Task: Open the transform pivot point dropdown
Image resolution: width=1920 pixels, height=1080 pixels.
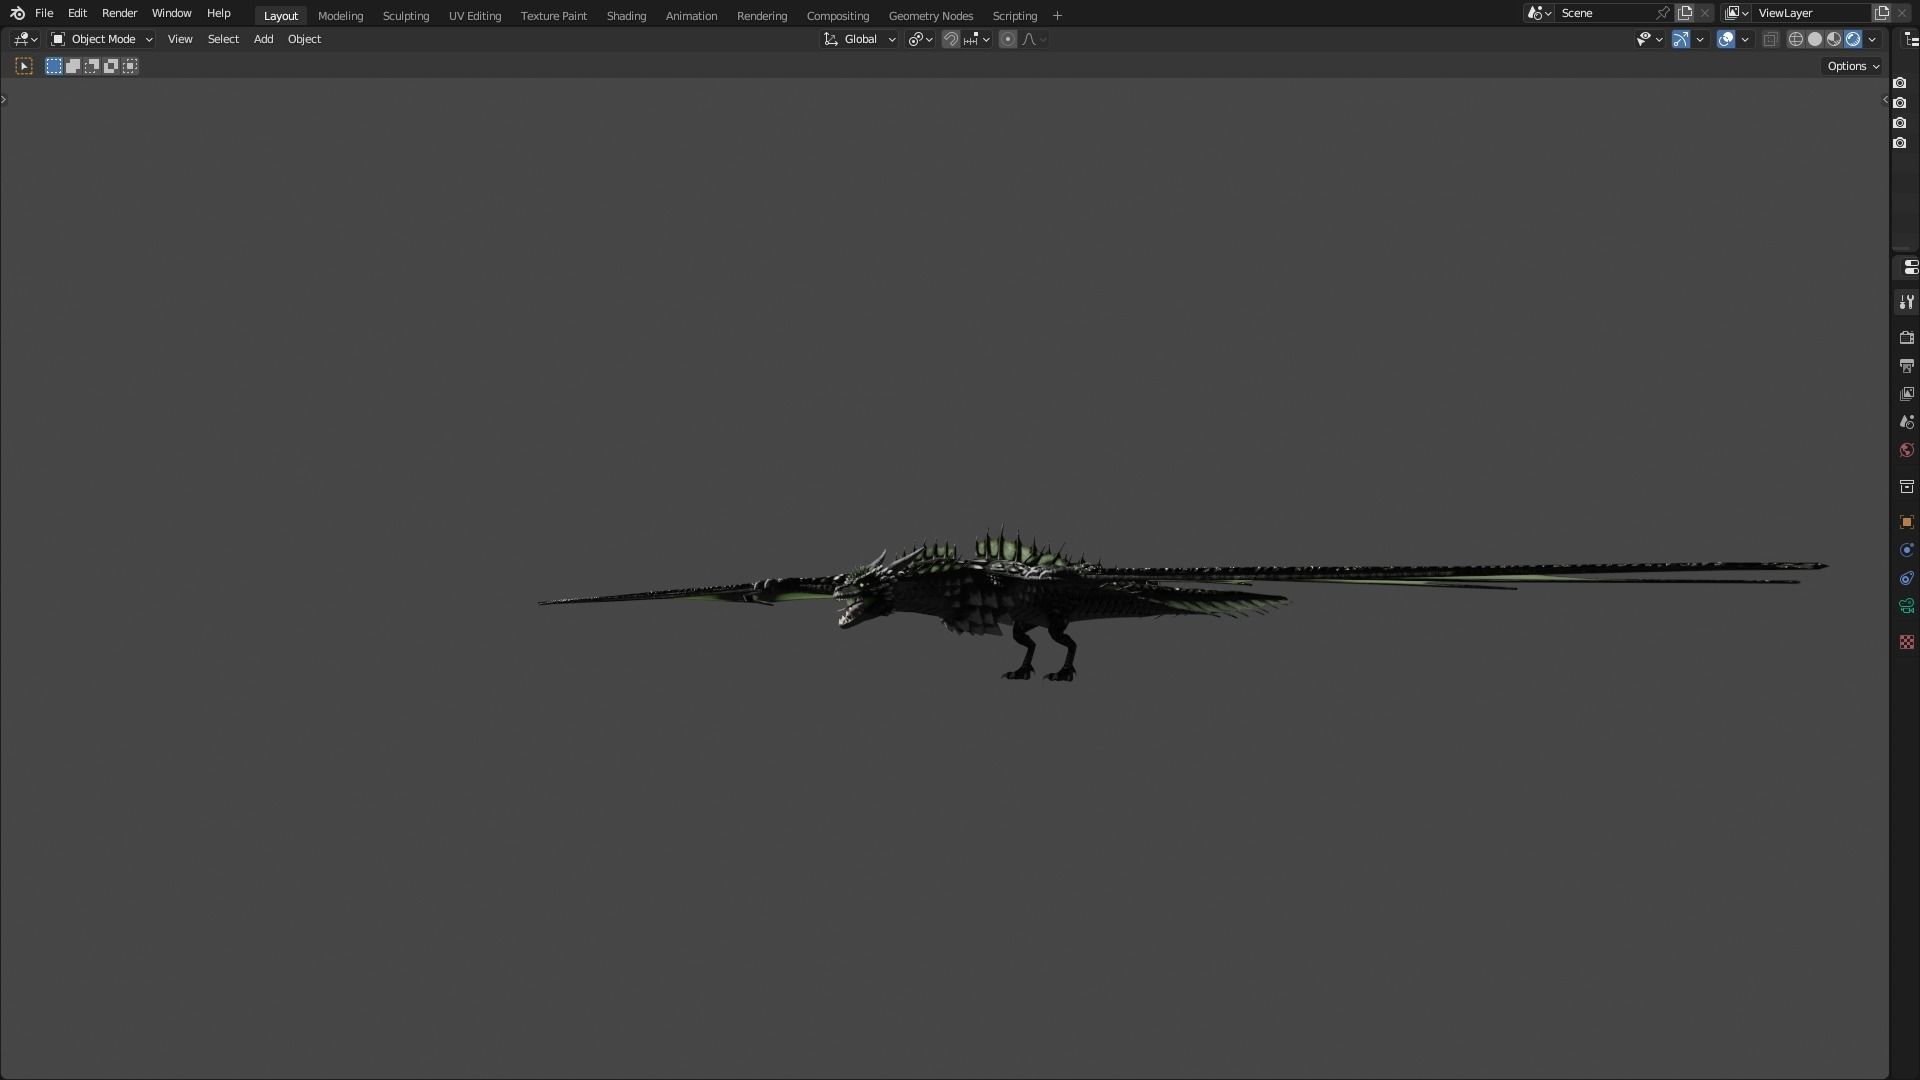Action: [x=920, y=39]
